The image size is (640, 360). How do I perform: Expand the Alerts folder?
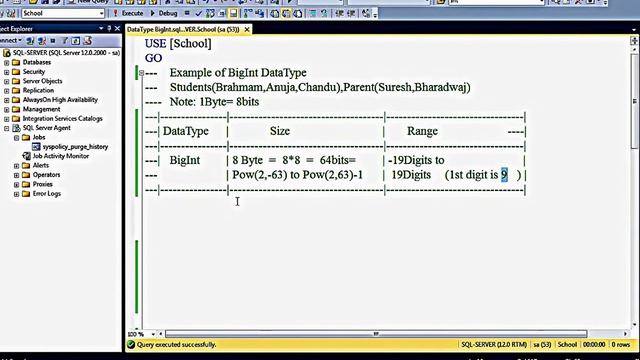coord(17,166)
